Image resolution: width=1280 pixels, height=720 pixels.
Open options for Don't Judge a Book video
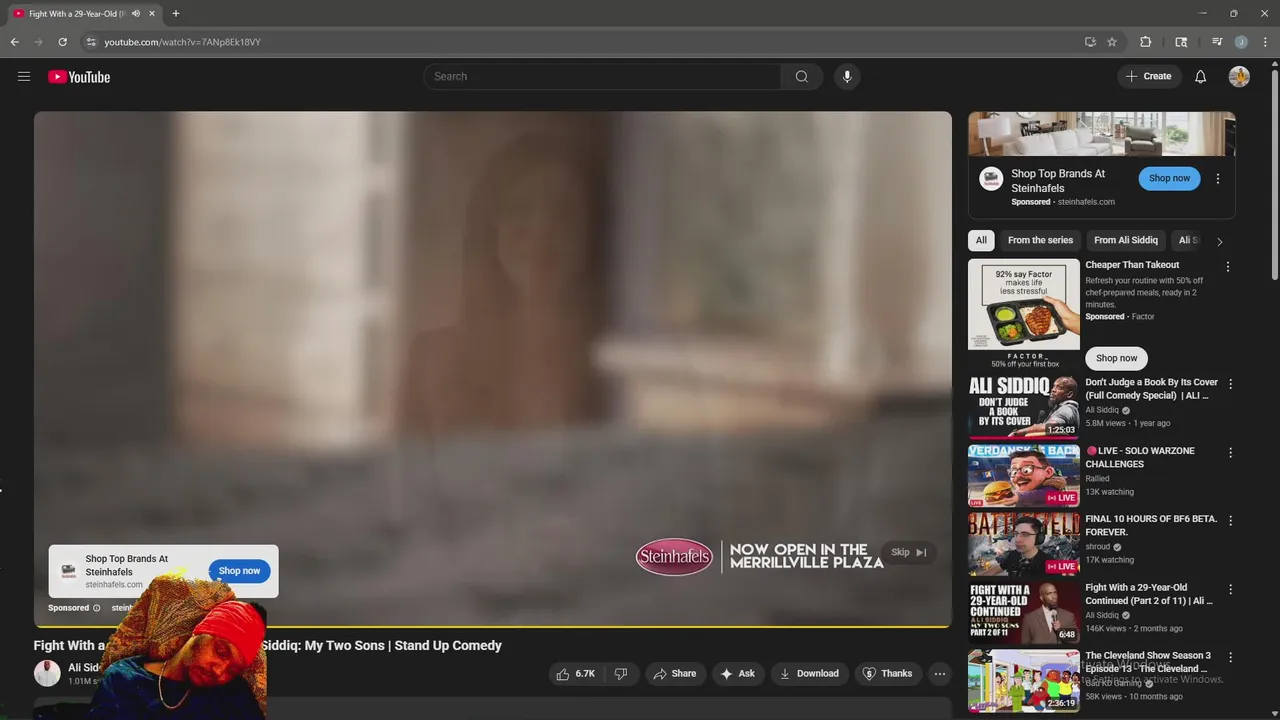(x=1231, y=384)
